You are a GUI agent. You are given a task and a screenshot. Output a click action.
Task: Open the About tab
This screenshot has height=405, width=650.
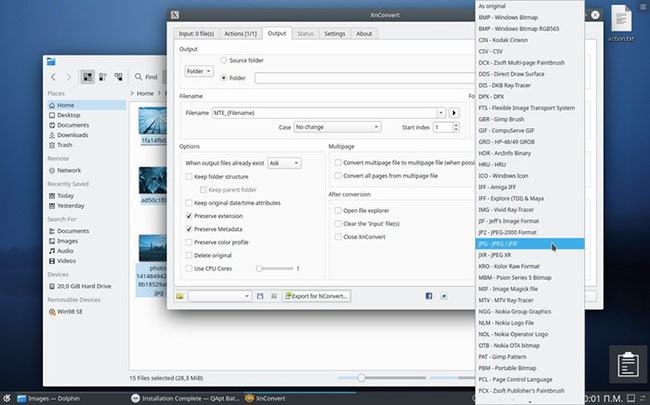tap(364, 34)
